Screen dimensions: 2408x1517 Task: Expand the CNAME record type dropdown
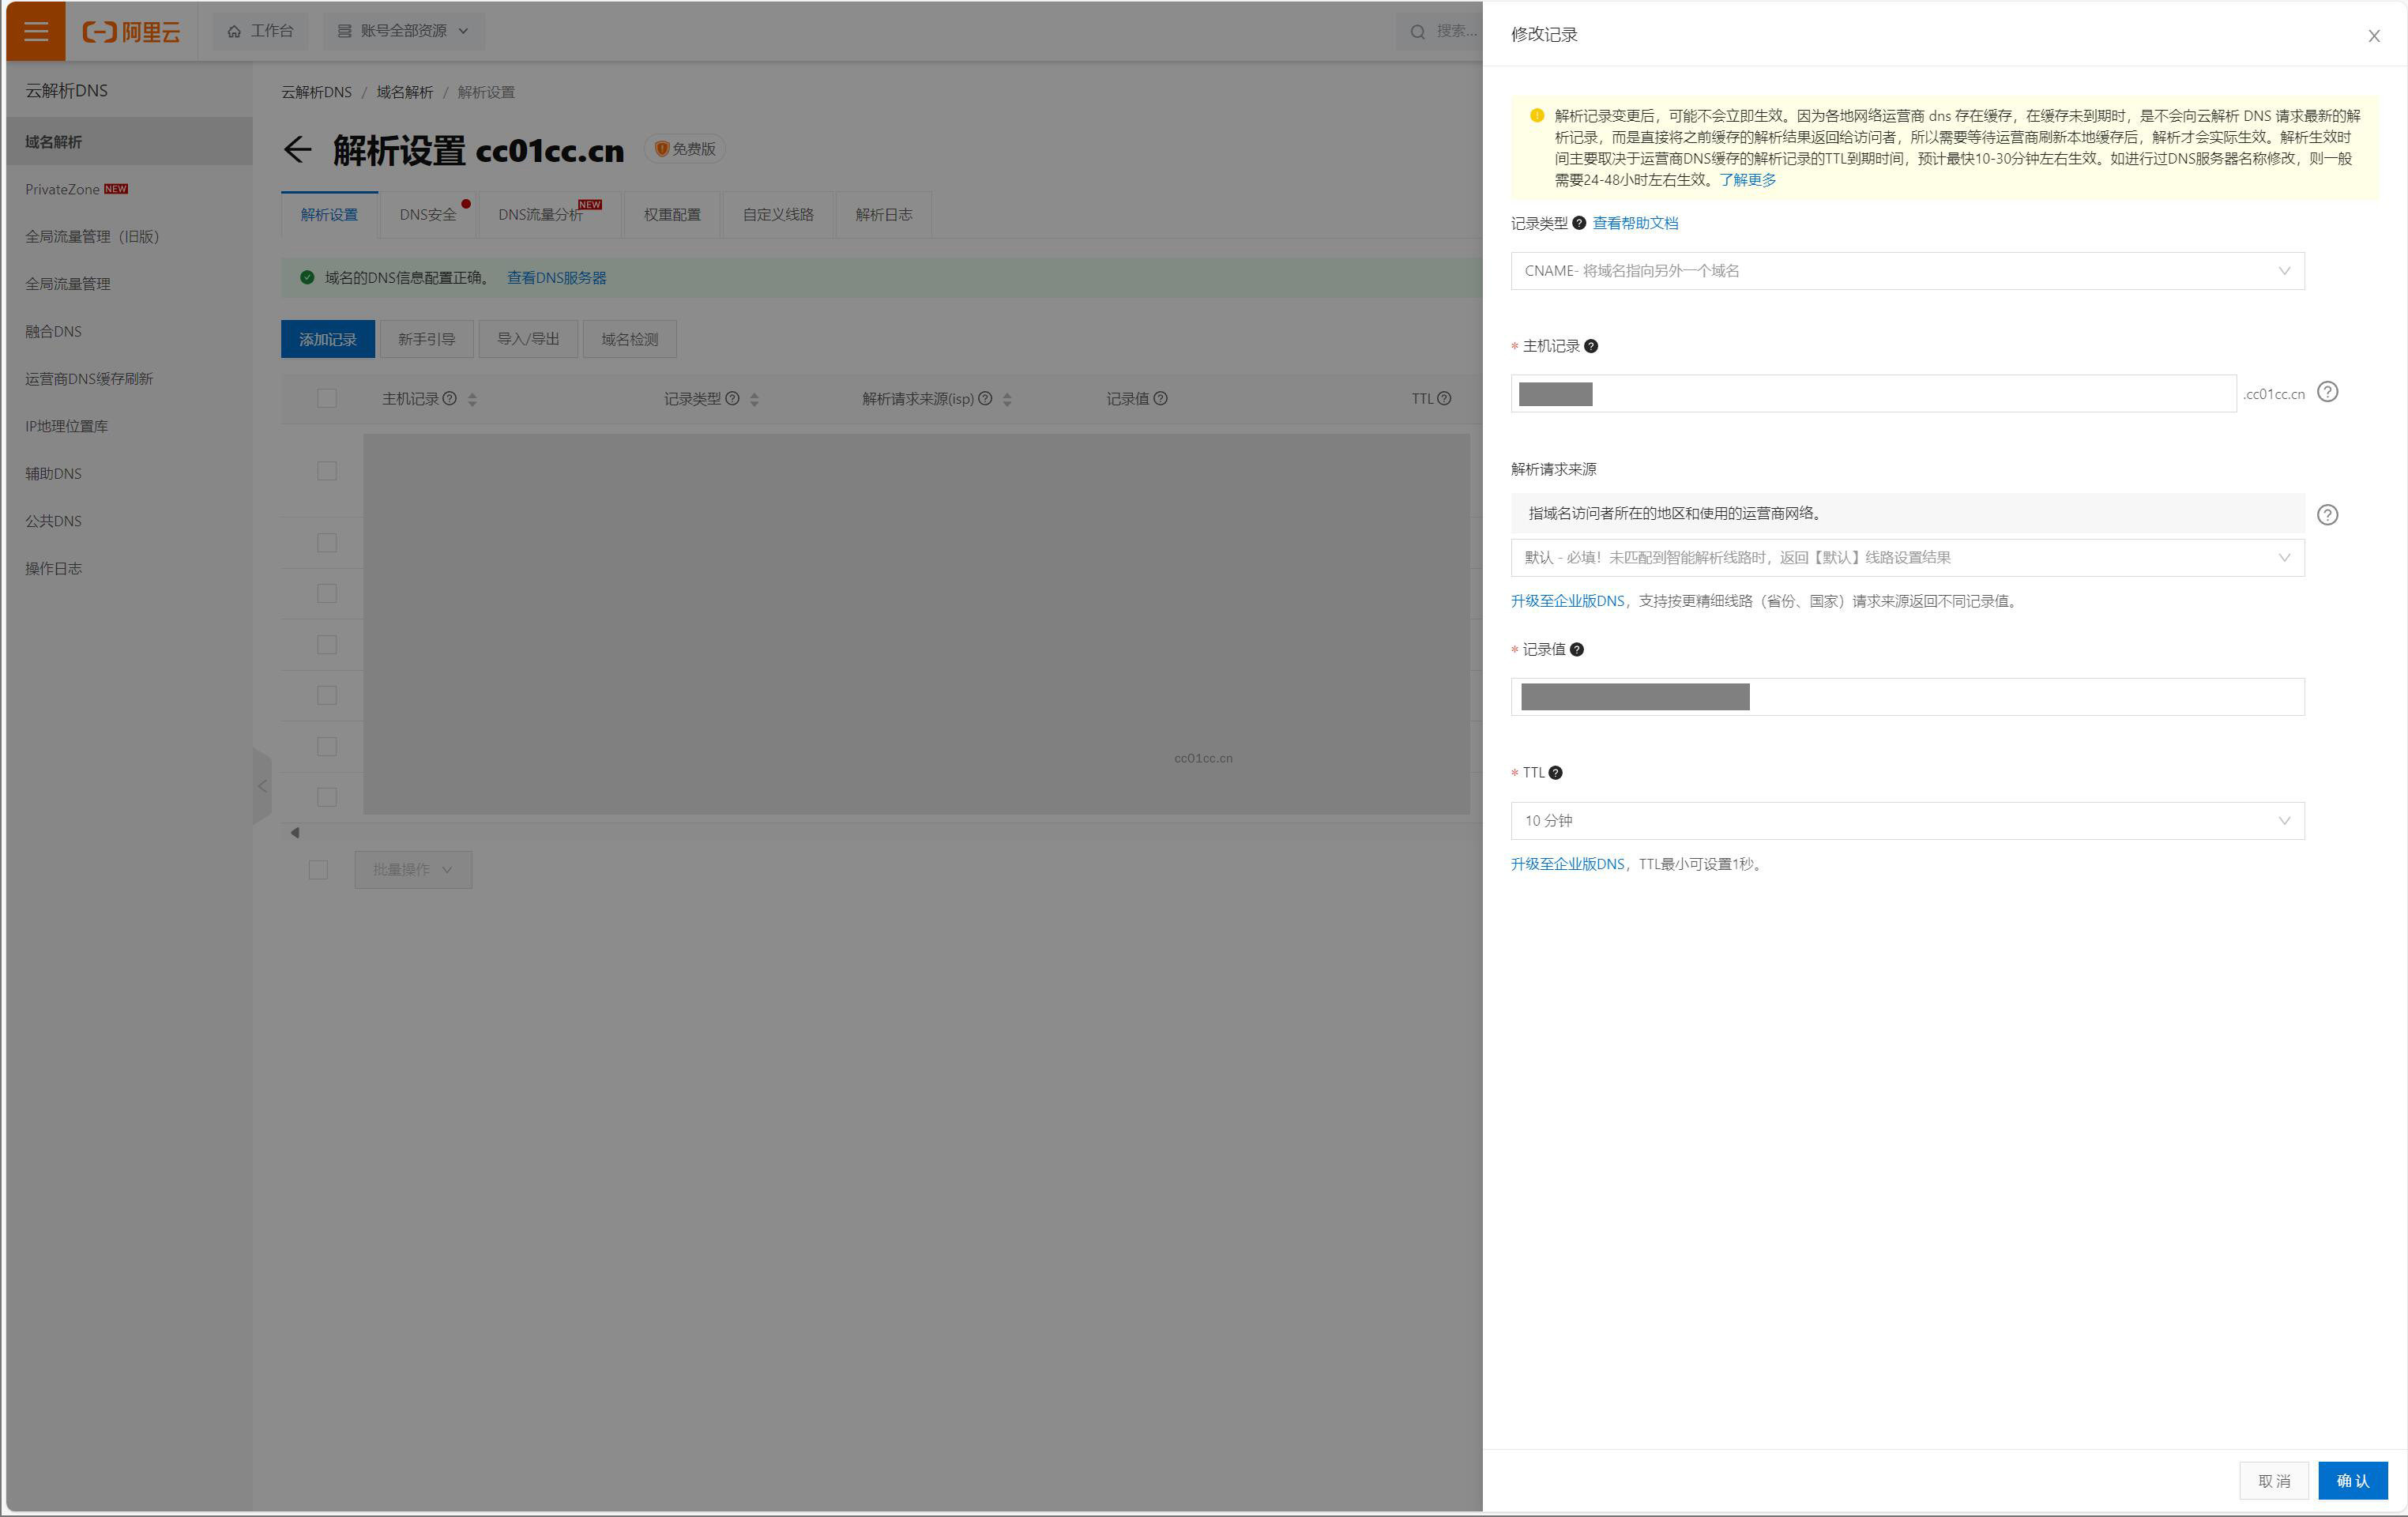1907,271
